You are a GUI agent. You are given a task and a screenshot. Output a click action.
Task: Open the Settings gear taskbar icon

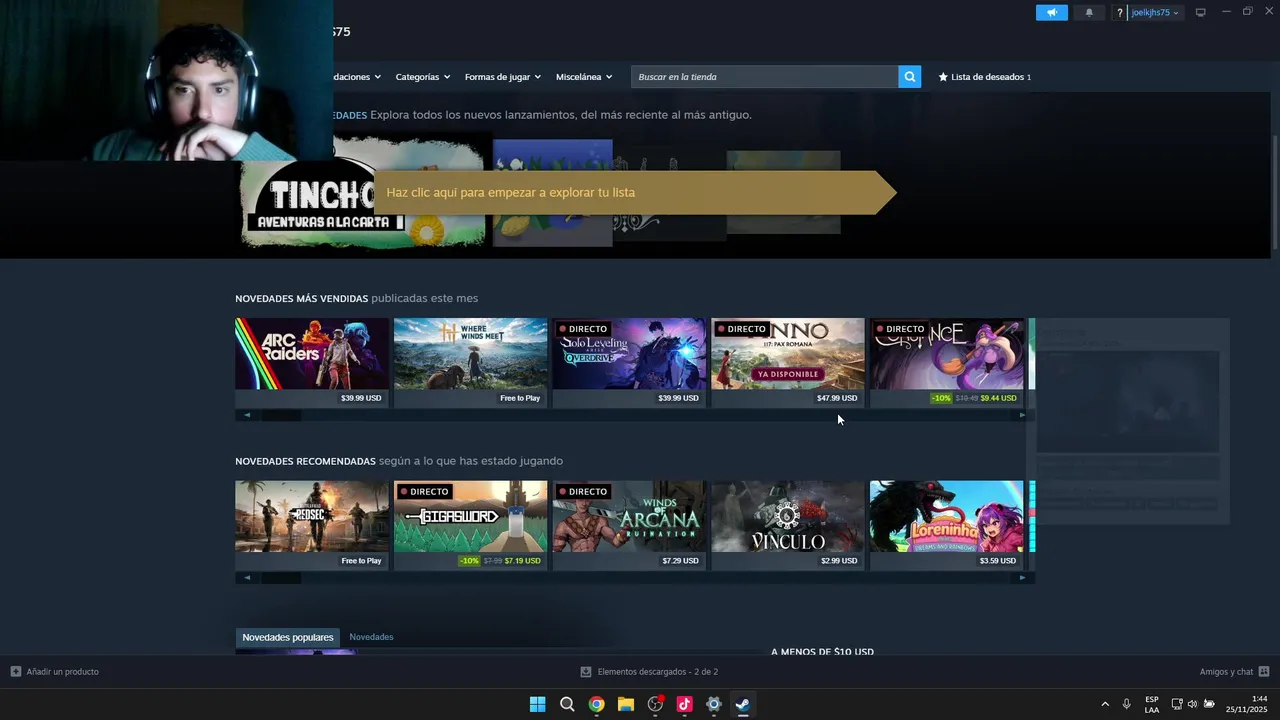pos(714,704)
